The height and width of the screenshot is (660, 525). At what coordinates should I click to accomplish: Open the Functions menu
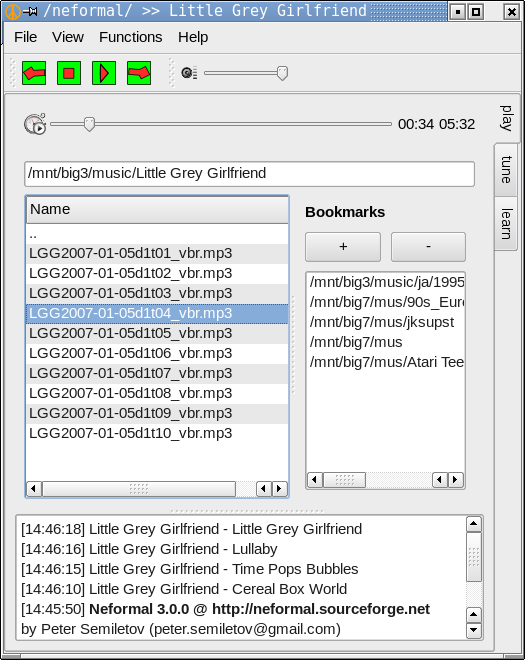131,37
